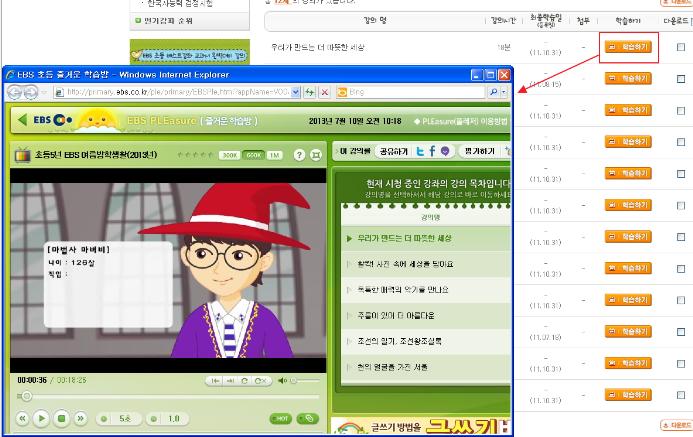Open the player help question-mark icon
The image size is (693, 437).
(299, 155)
